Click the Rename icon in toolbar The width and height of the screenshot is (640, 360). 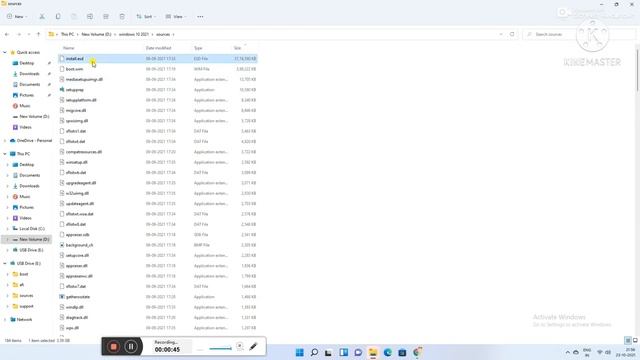coord(90,17)
